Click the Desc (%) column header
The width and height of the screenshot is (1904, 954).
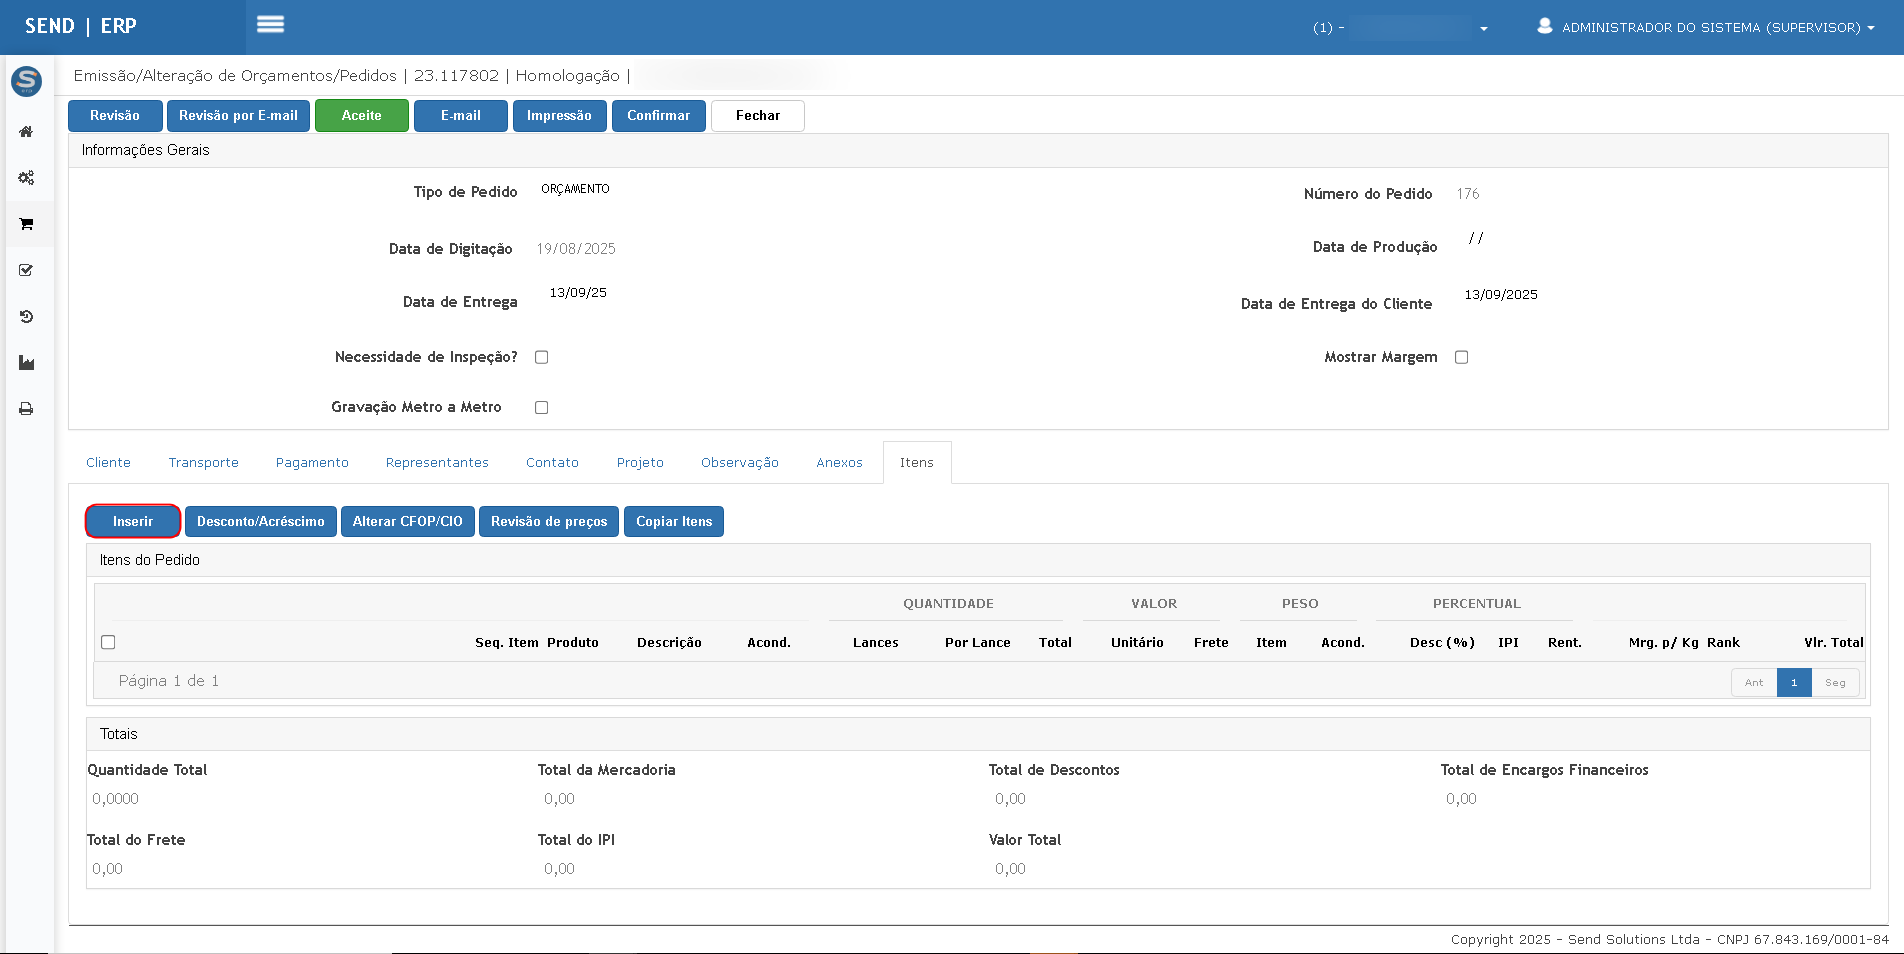[x=1442, y=643]
